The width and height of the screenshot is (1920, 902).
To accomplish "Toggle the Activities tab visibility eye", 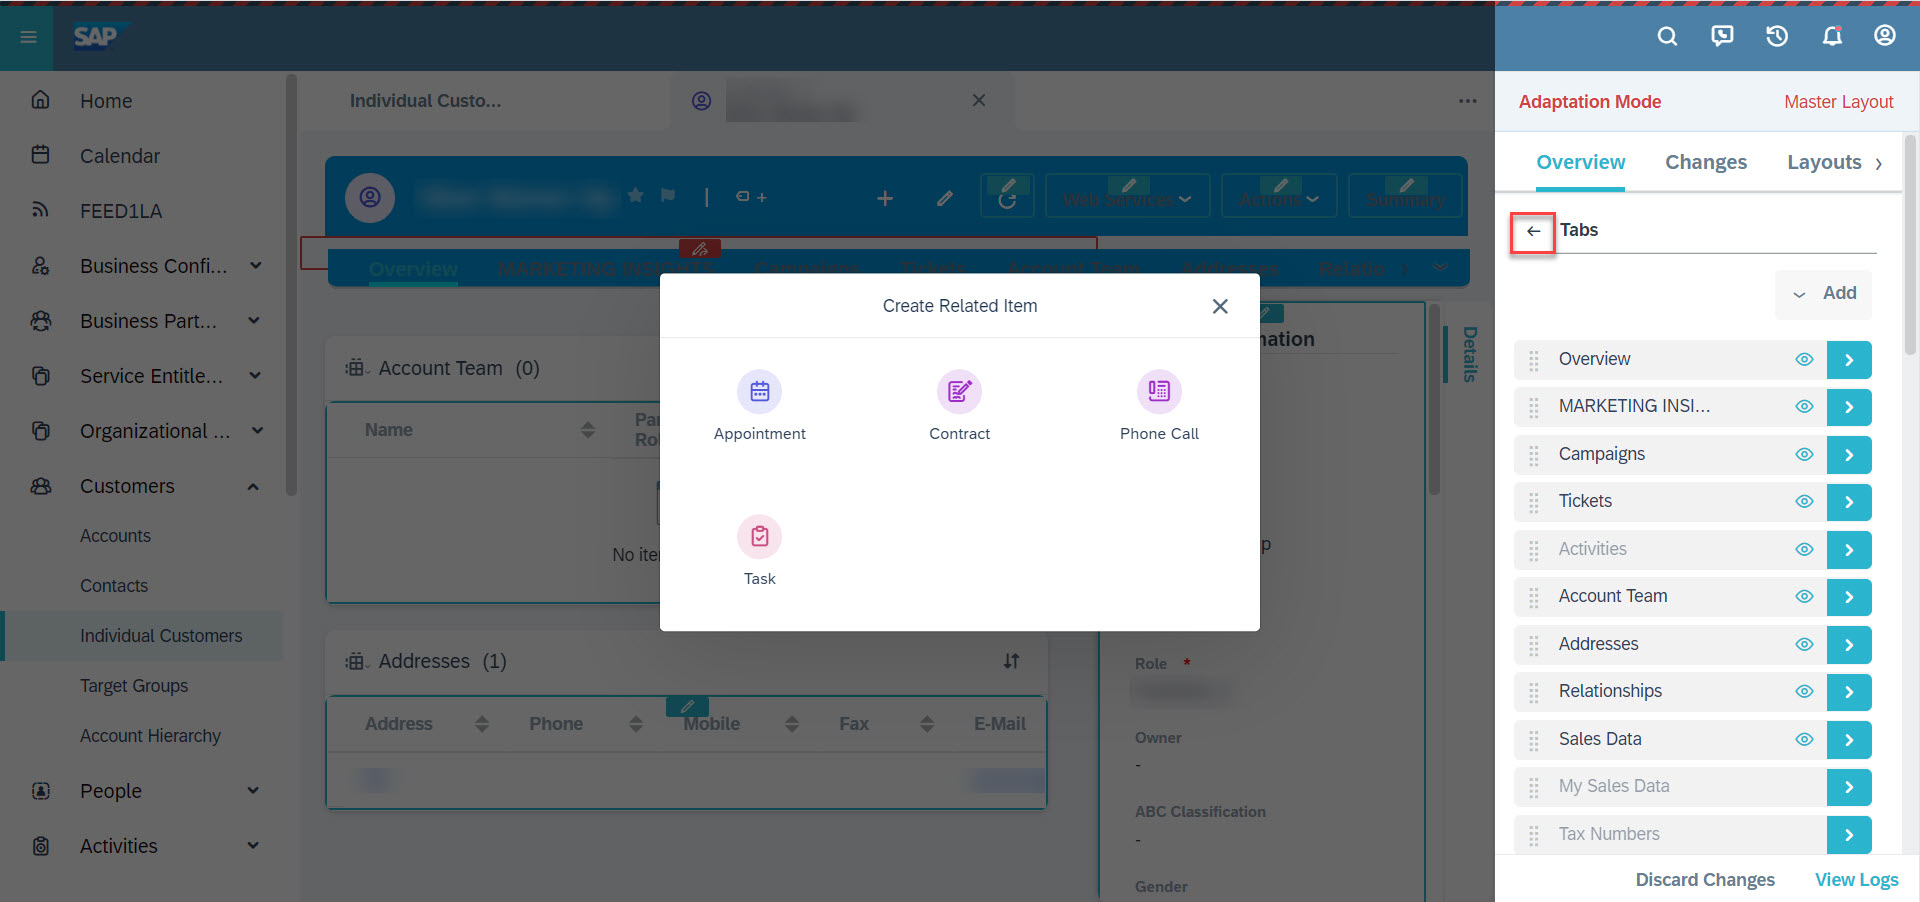I will [x=1804, y=550].
